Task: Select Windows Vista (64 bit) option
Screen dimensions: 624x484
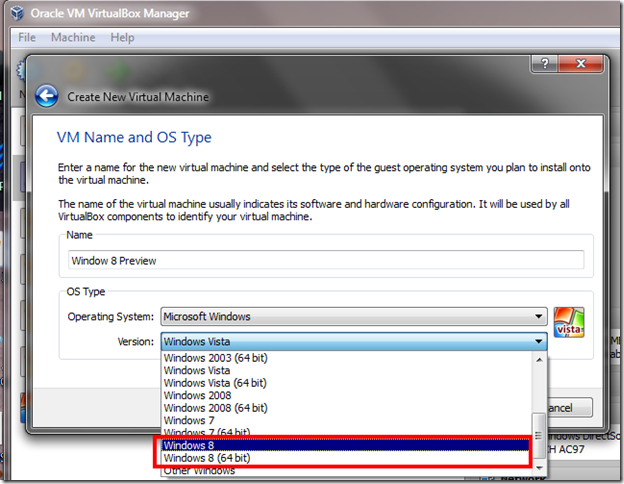Action: tap(346, 383)
